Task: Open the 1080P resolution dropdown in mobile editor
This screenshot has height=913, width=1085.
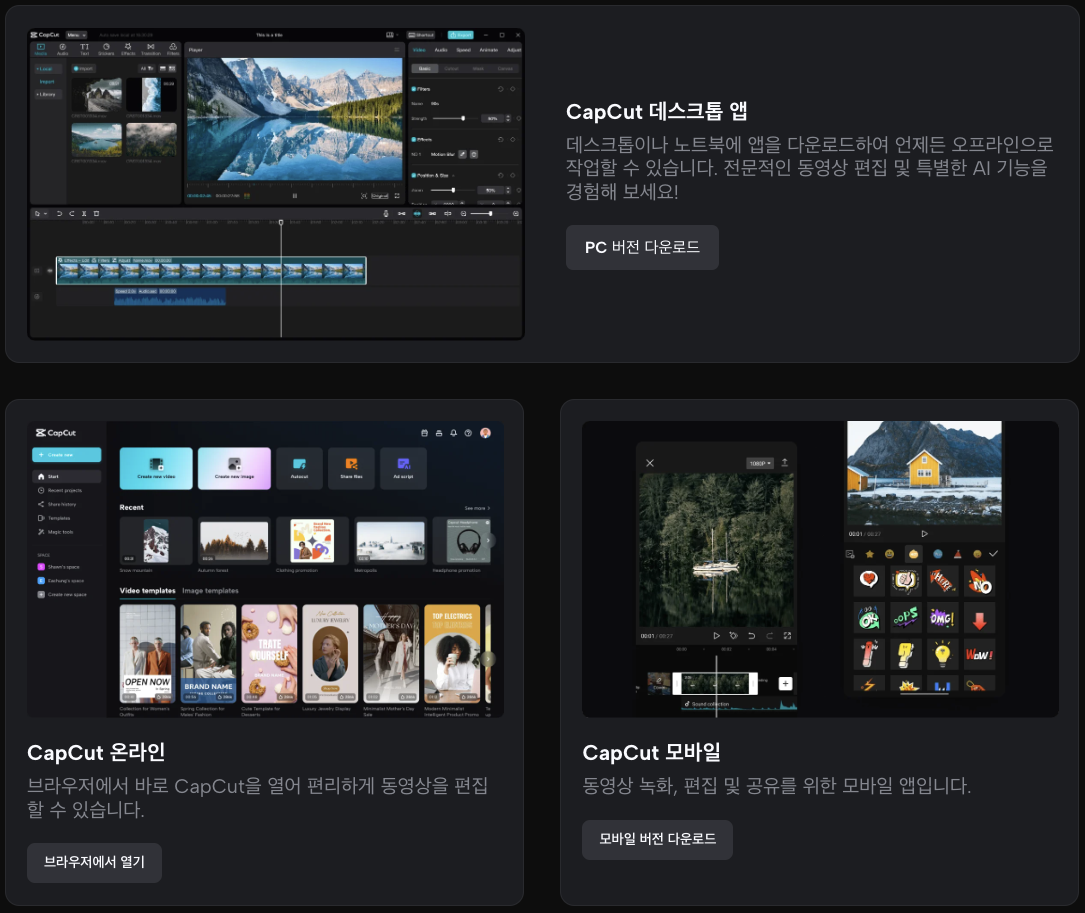Action: (x=760, y=463)
